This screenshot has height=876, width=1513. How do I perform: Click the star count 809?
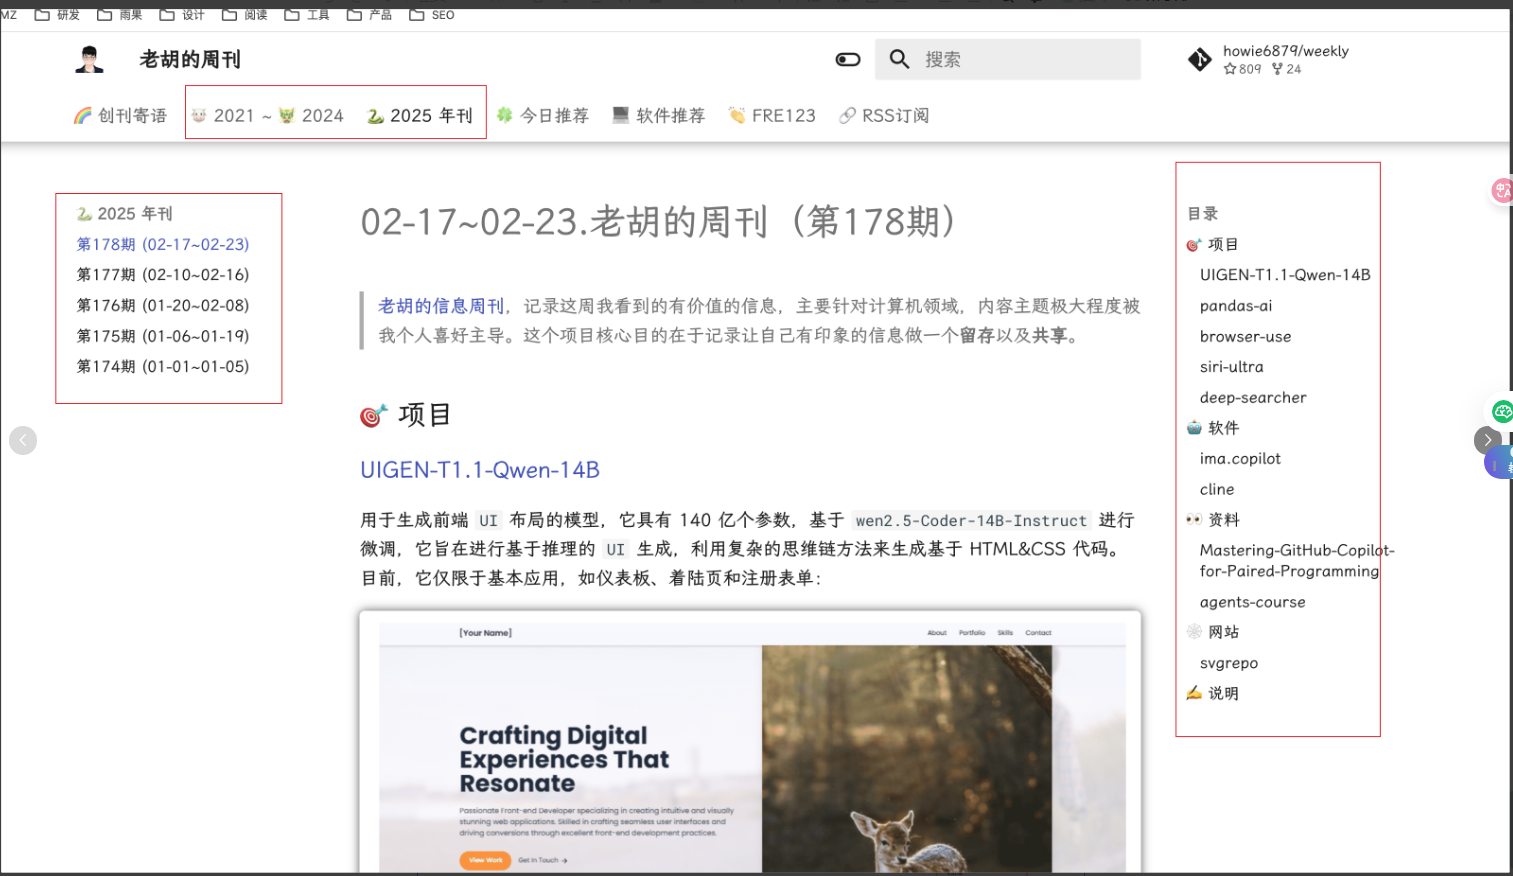pyautogui.click(x=1243, y=69)
